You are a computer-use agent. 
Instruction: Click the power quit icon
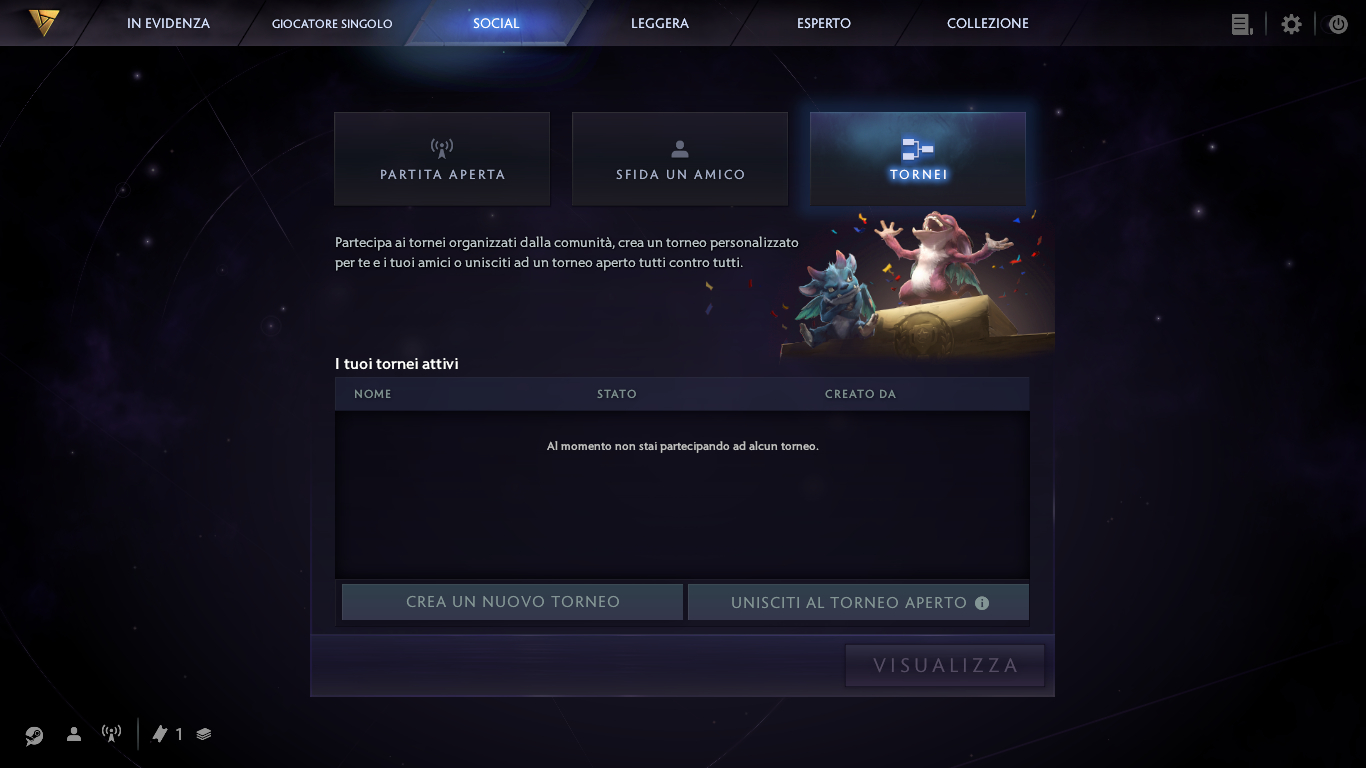pyautogui.click(x=1338, y=24)
